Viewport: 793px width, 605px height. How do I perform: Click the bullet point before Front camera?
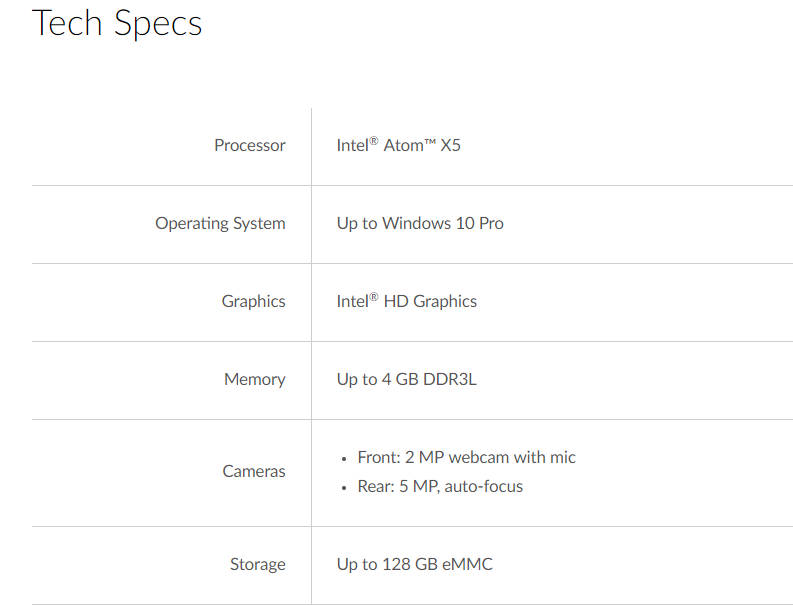point(343,459)
